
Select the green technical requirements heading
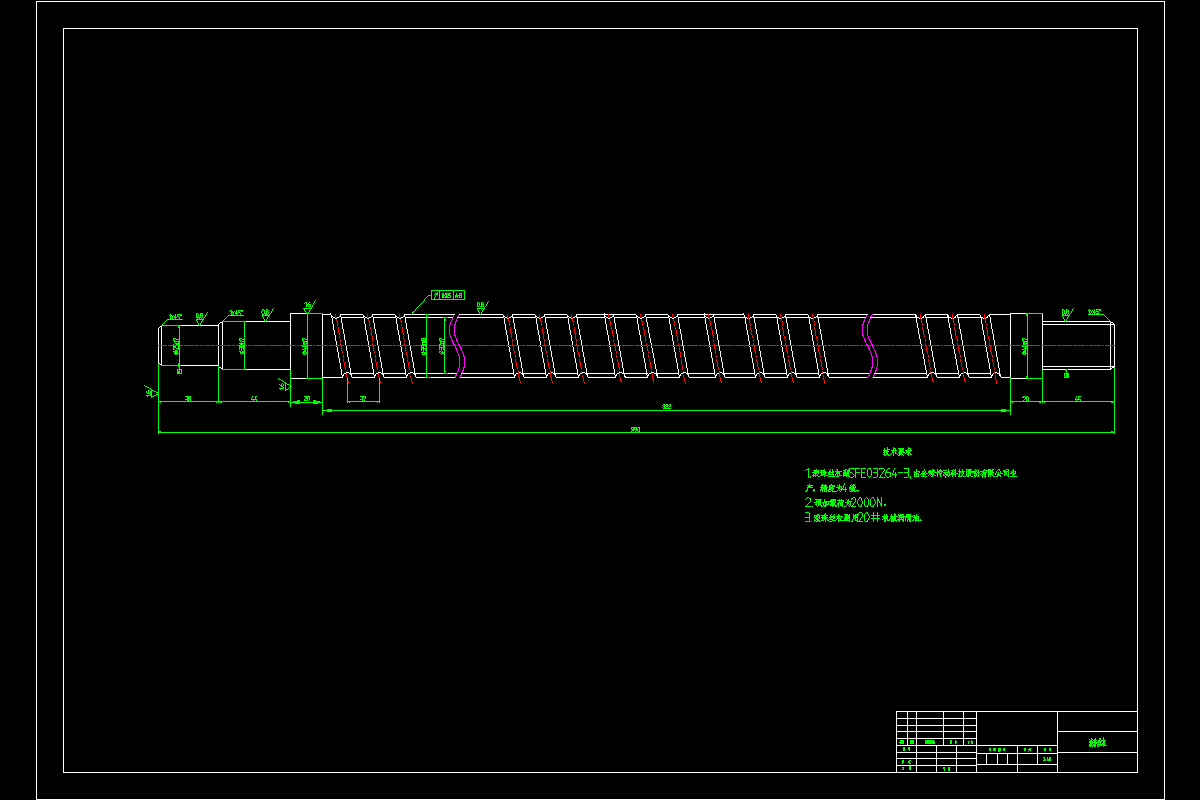point(896,452)
